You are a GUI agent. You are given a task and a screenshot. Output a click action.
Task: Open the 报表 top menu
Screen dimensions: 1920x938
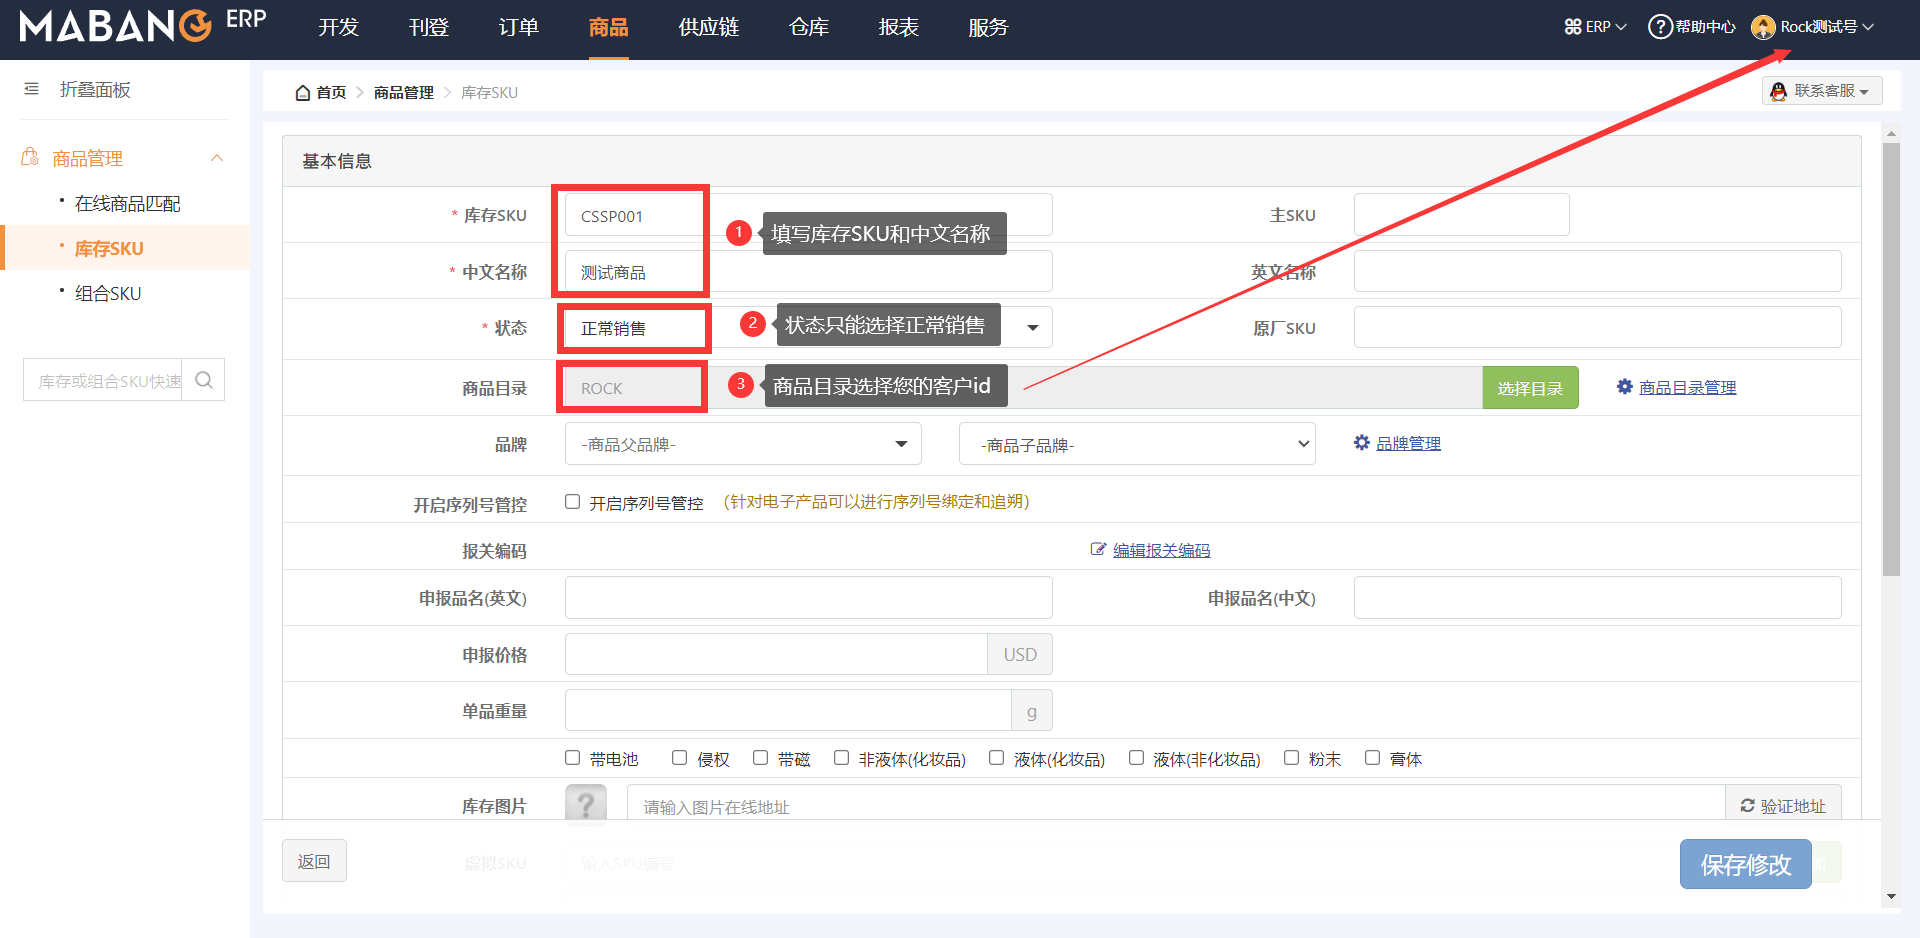click(899, 28)
